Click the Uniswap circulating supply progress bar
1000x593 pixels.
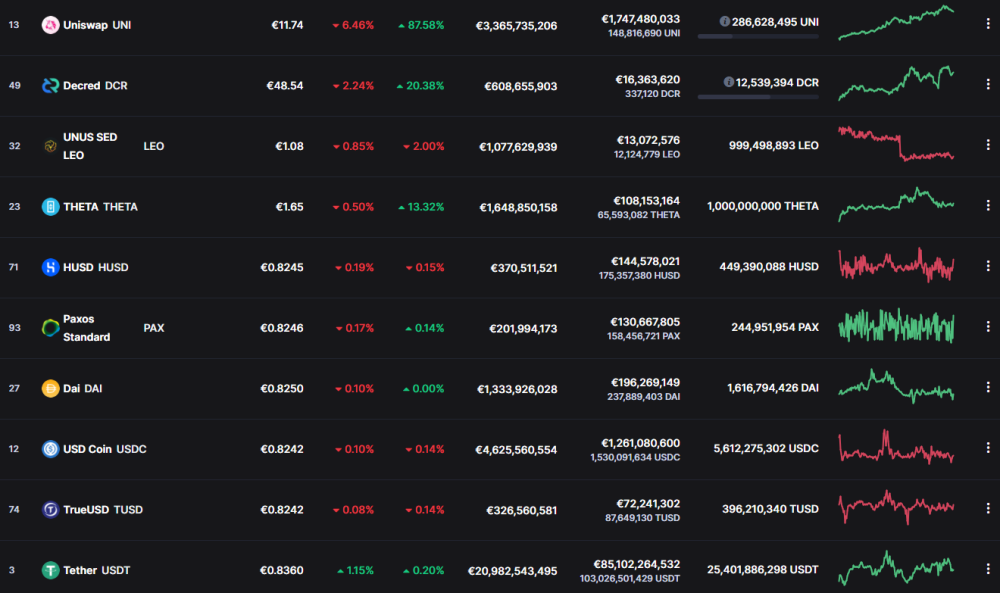(x=758, y=36)
